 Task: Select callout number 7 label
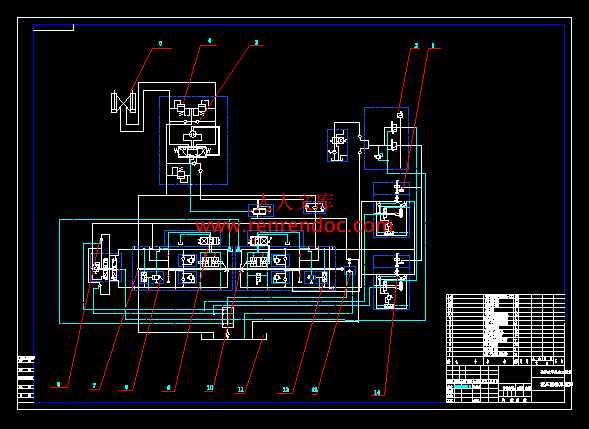(94, 386)
